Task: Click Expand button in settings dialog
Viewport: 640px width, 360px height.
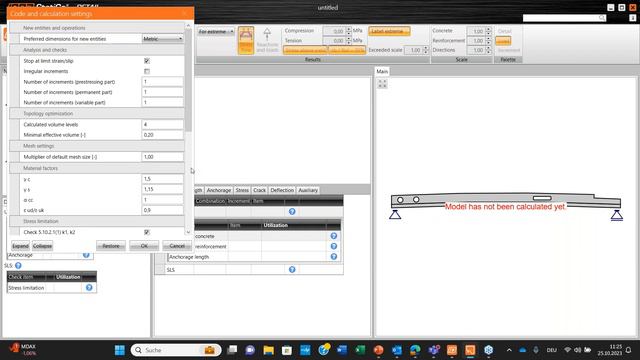Action: 20,246
